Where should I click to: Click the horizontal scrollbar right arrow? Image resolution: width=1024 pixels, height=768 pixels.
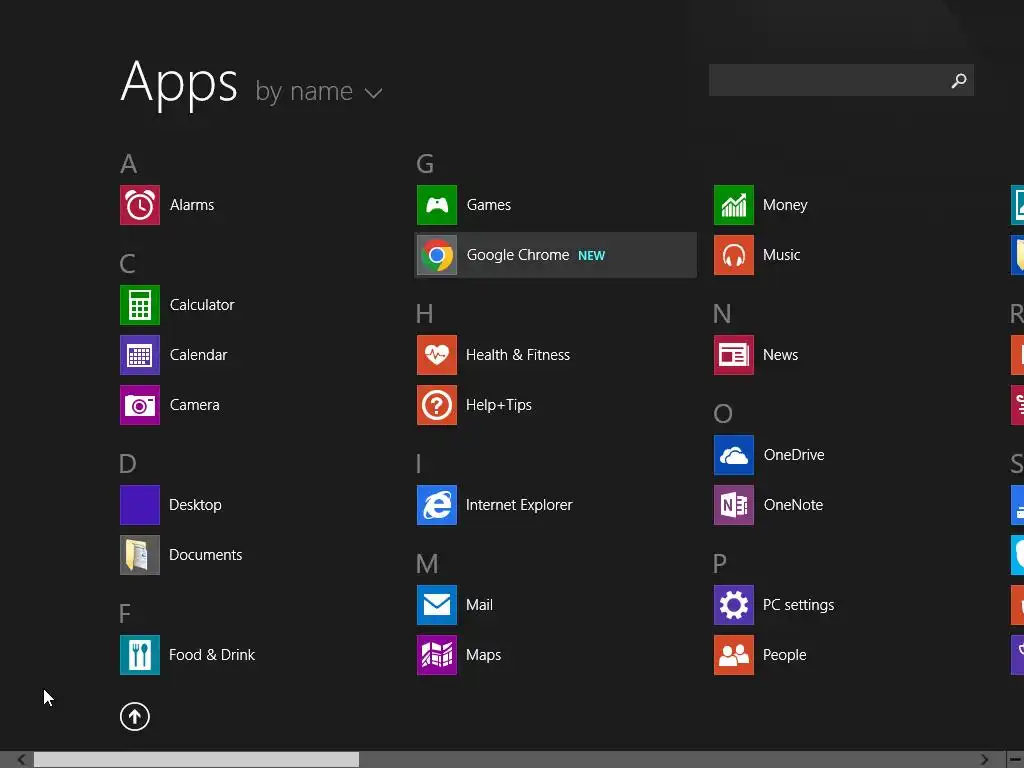coord(984,760)
